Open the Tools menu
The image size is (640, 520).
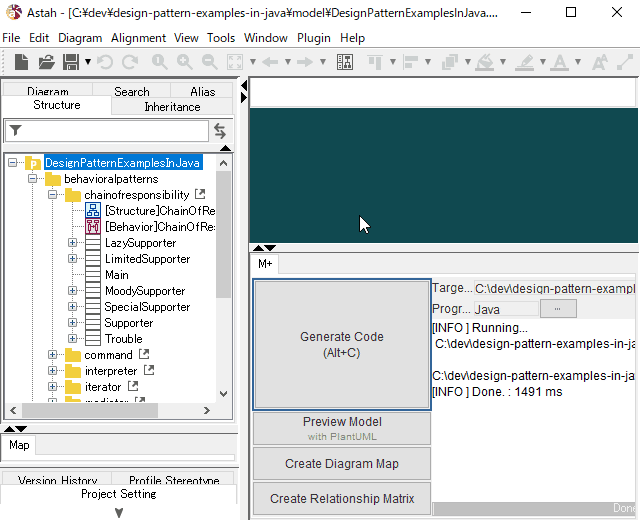coord(221,38)
